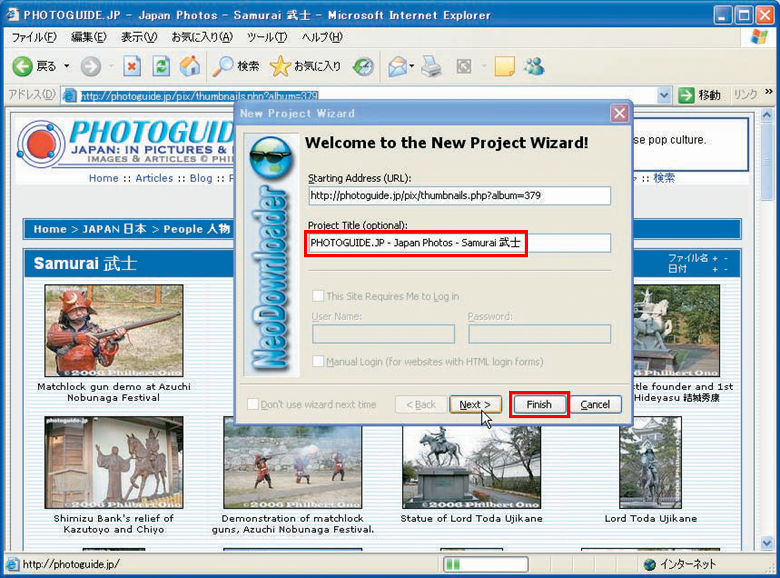Toggle 'Don't use wizard next time' checkbox

(253, 404)
